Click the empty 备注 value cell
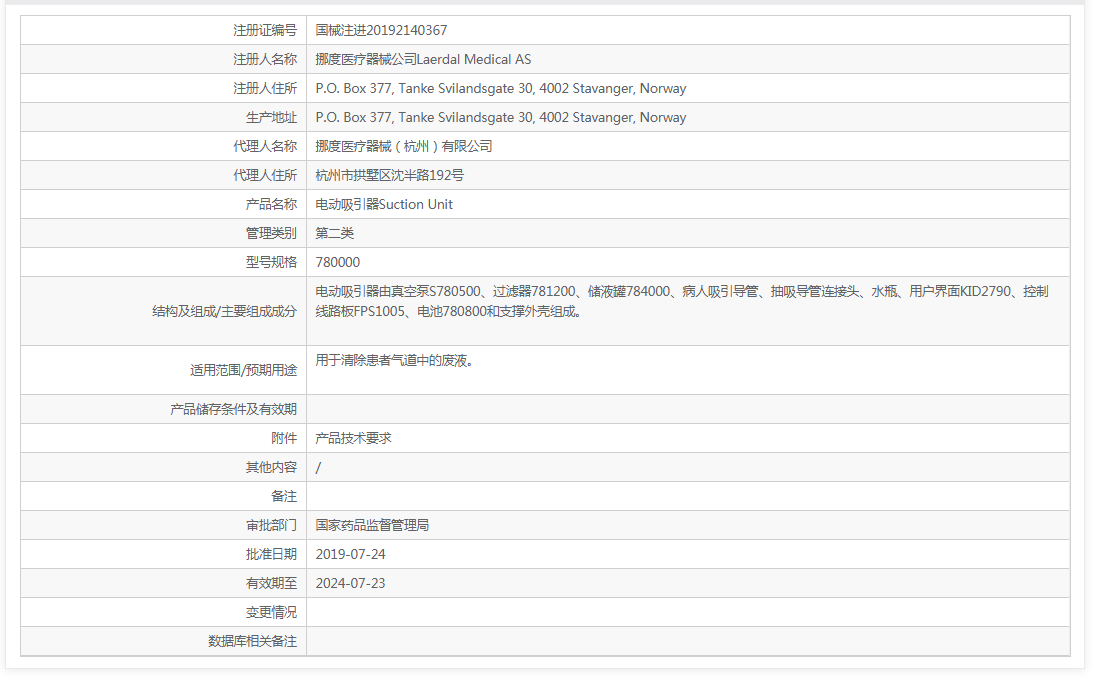 [687, 496]
